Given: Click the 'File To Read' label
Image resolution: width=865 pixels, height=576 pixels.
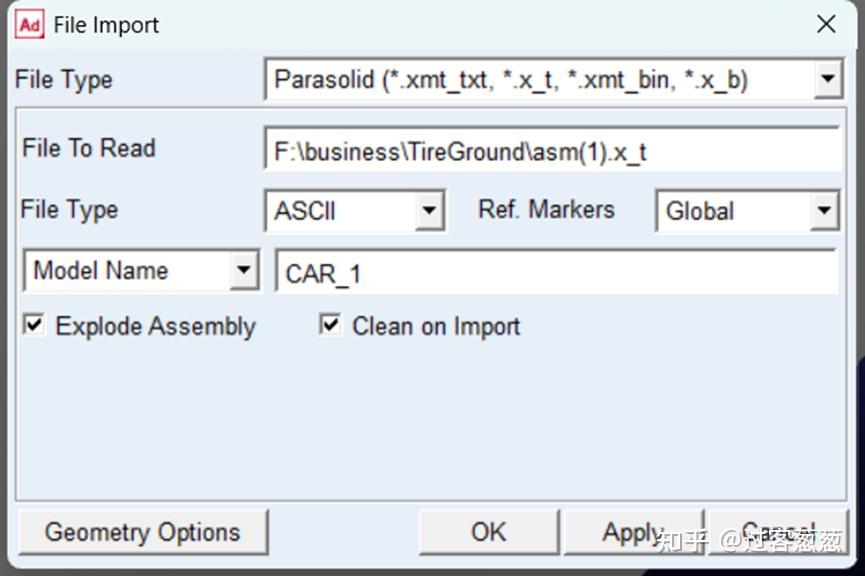Looking at the screenshot, I should [x=89, y=148].
